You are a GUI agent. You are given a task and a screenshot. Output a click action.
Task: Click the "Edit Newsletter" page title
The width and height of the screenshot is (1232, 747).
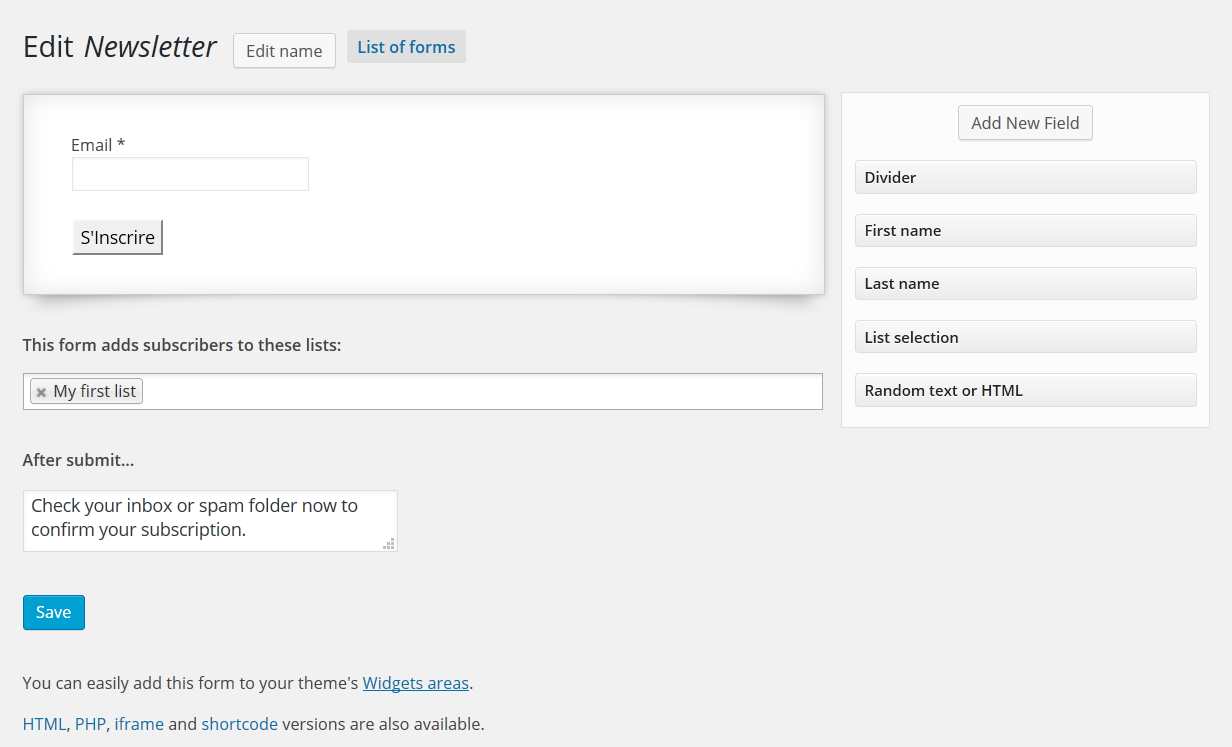(119, 47)
